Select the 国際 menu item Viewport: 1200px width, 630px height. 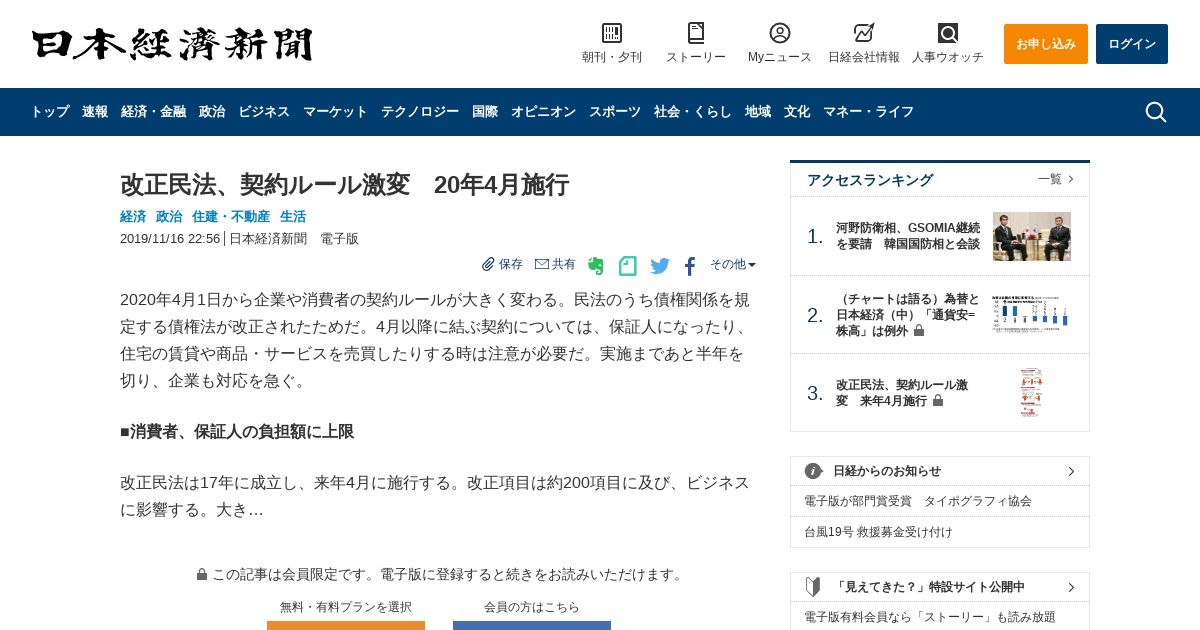[x=485, y=112]
